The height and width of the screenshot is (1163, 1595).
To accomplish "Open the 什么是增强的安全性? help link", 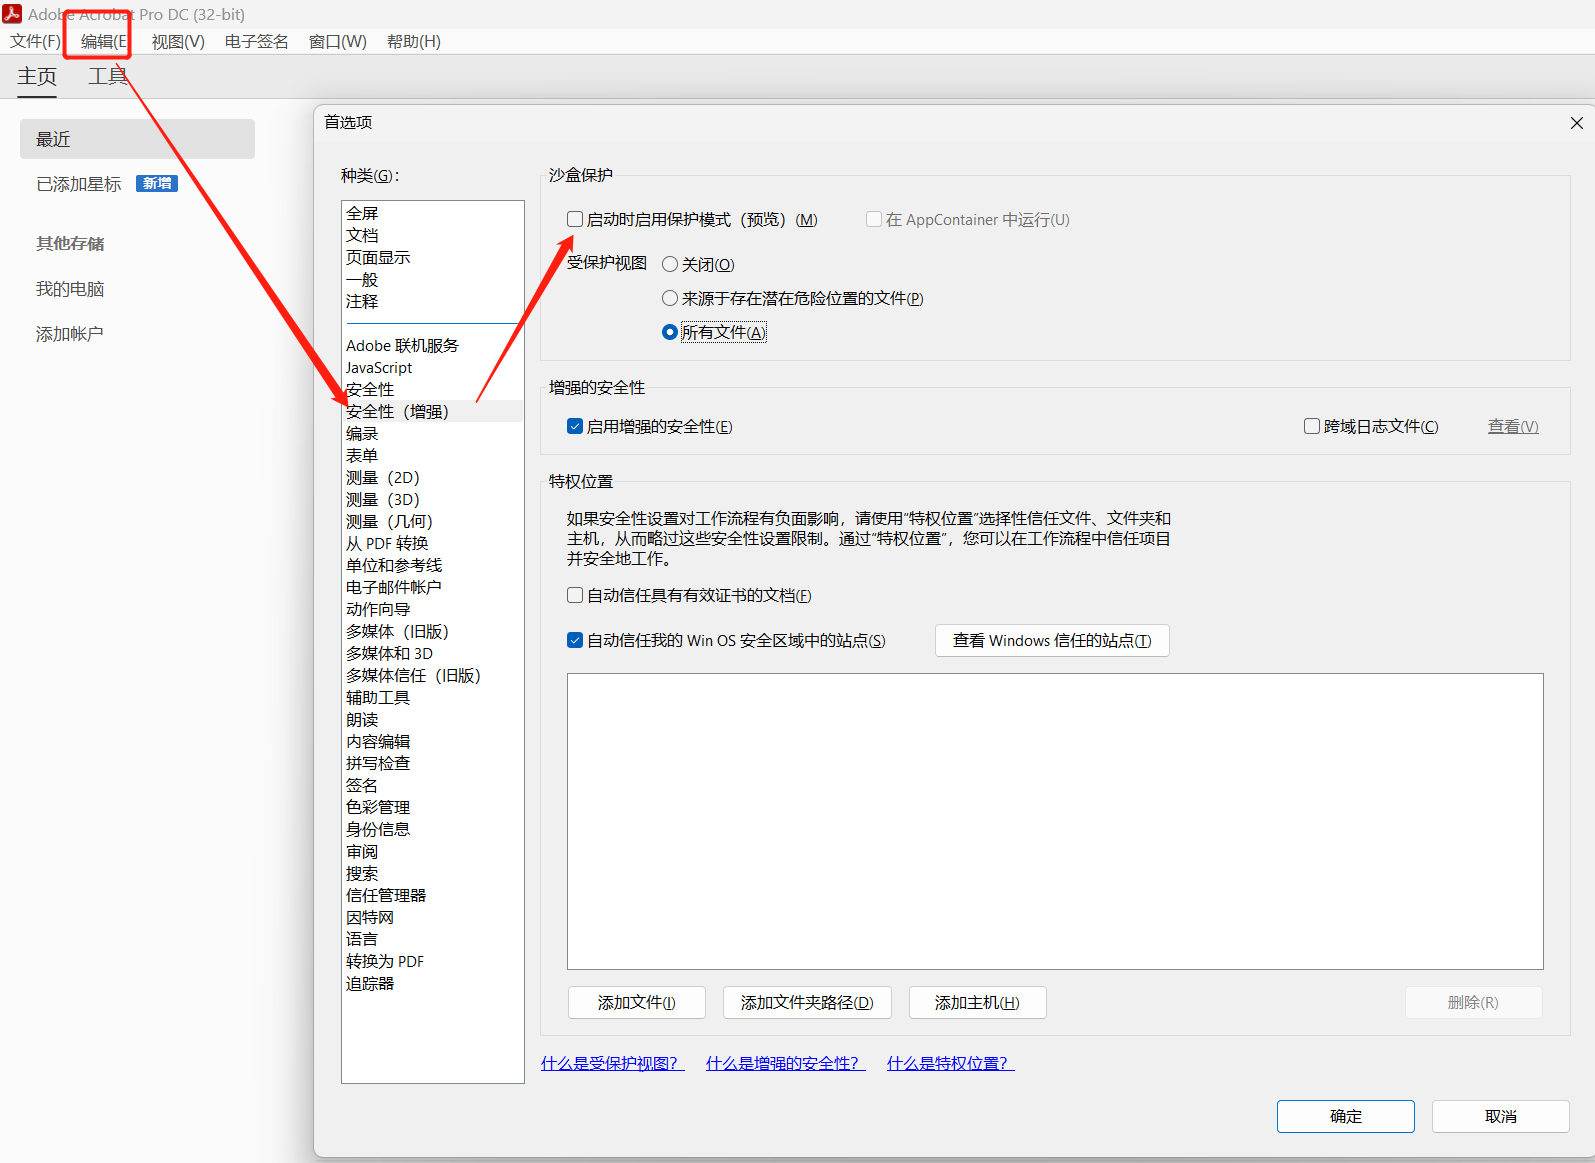I will (x=786, y=1063).
